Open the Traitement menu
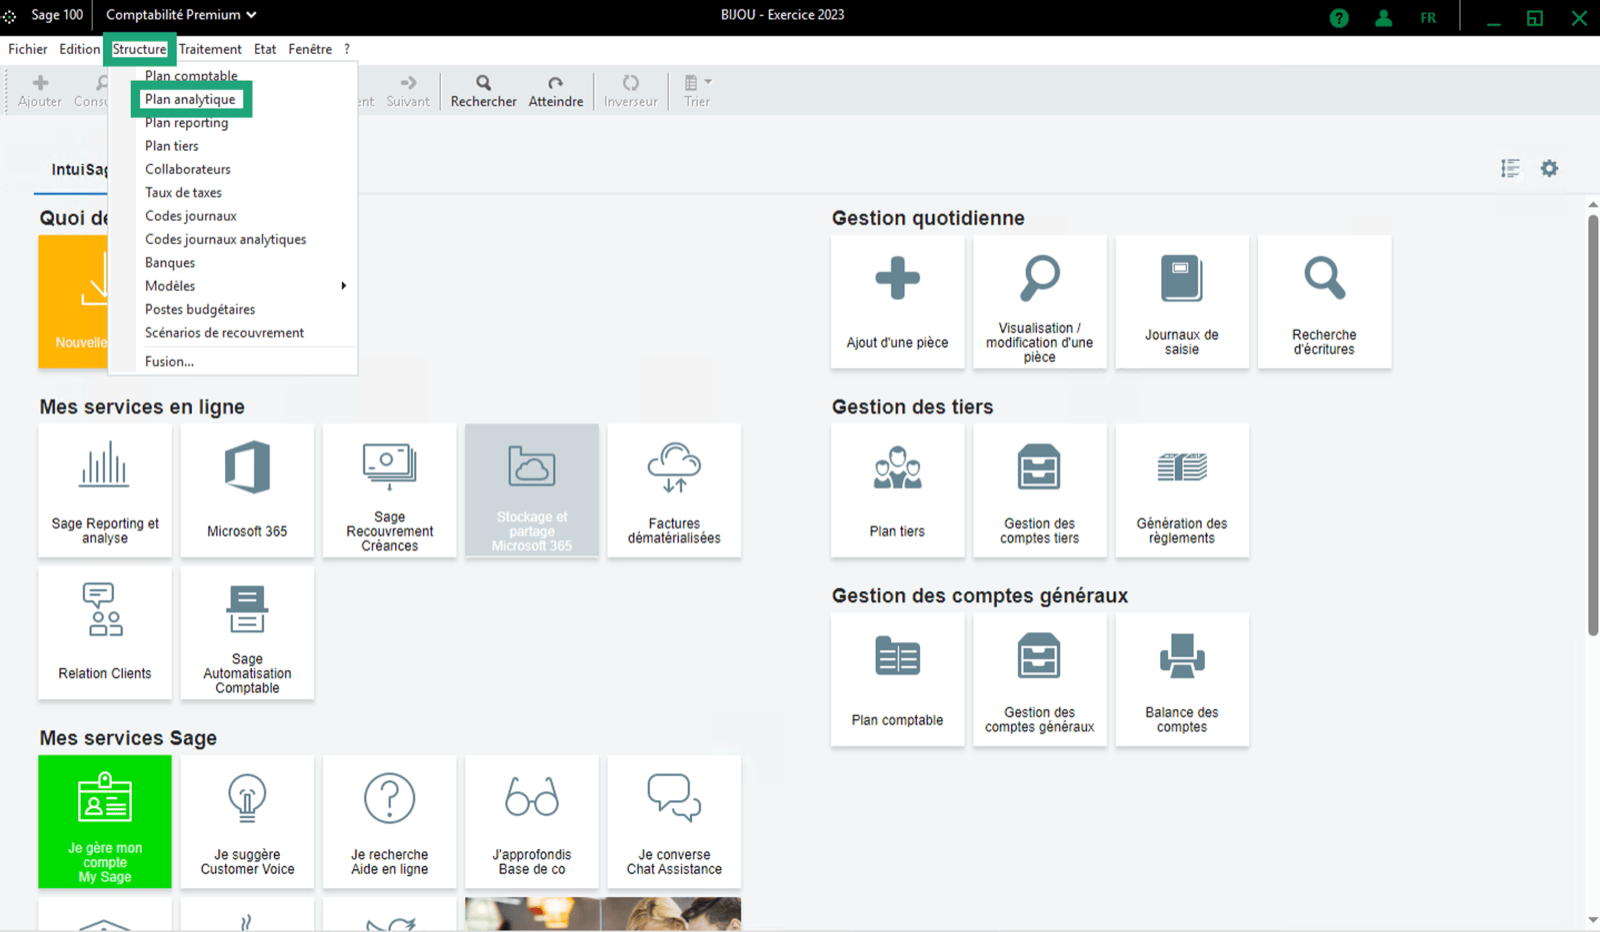The image size is (1600, 932). tap(210, 49)
